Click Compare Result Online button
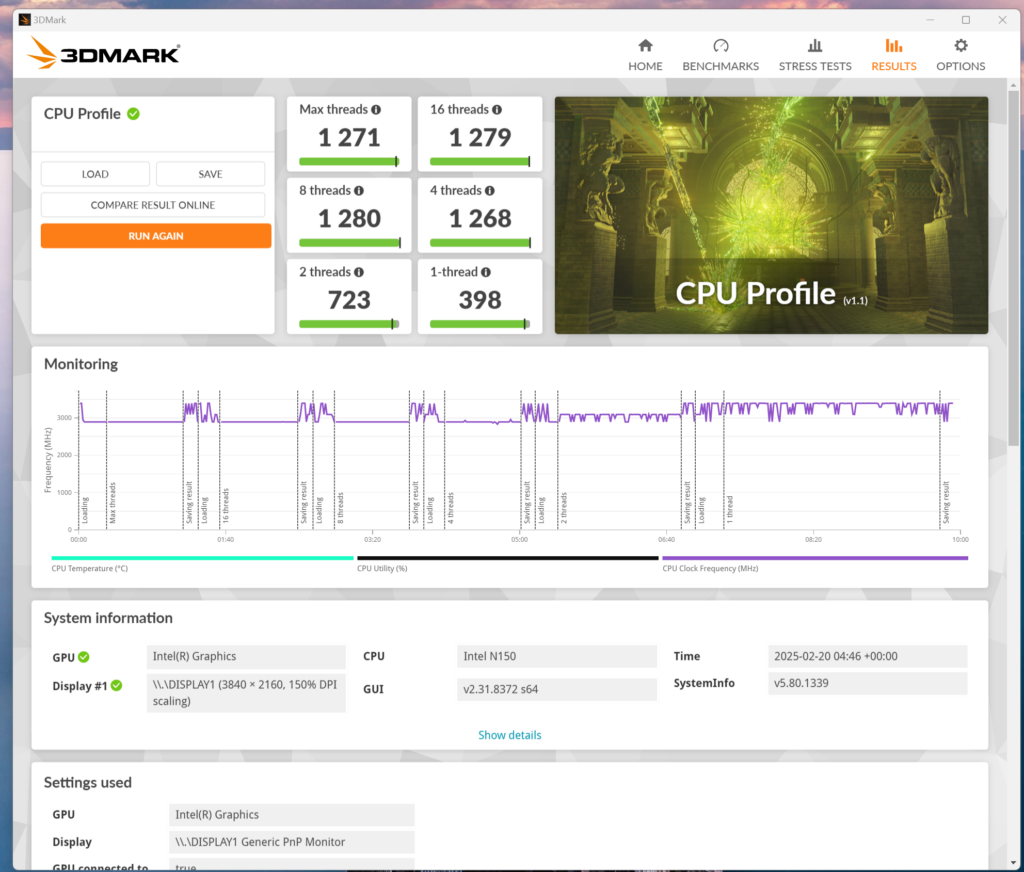Image resolution: width=1024 pixels, height=872 pixels. 153,205
